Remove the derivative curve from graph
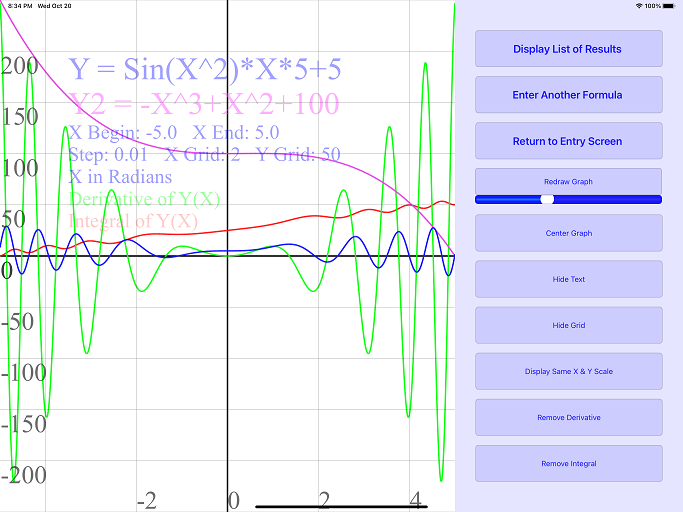Image resolution: width=683 pixels, height=512 pixels. pyautogui.click(x=568, y=417)
